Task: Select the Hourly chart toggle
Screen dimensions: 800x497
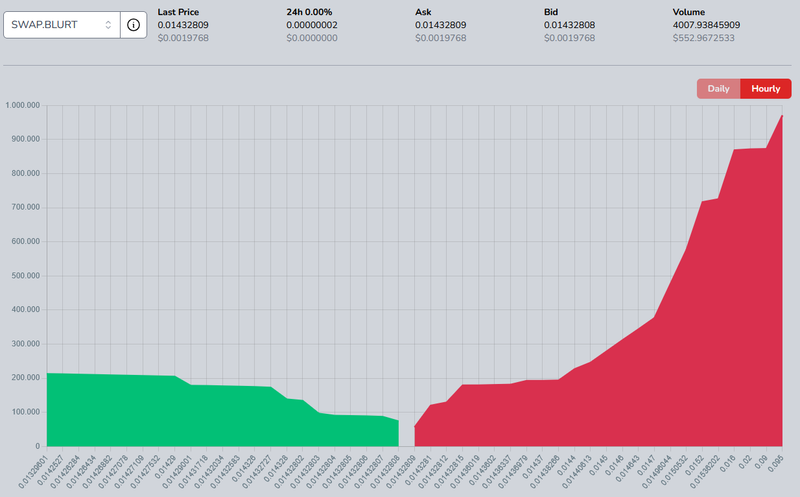Action: [765, 89]
